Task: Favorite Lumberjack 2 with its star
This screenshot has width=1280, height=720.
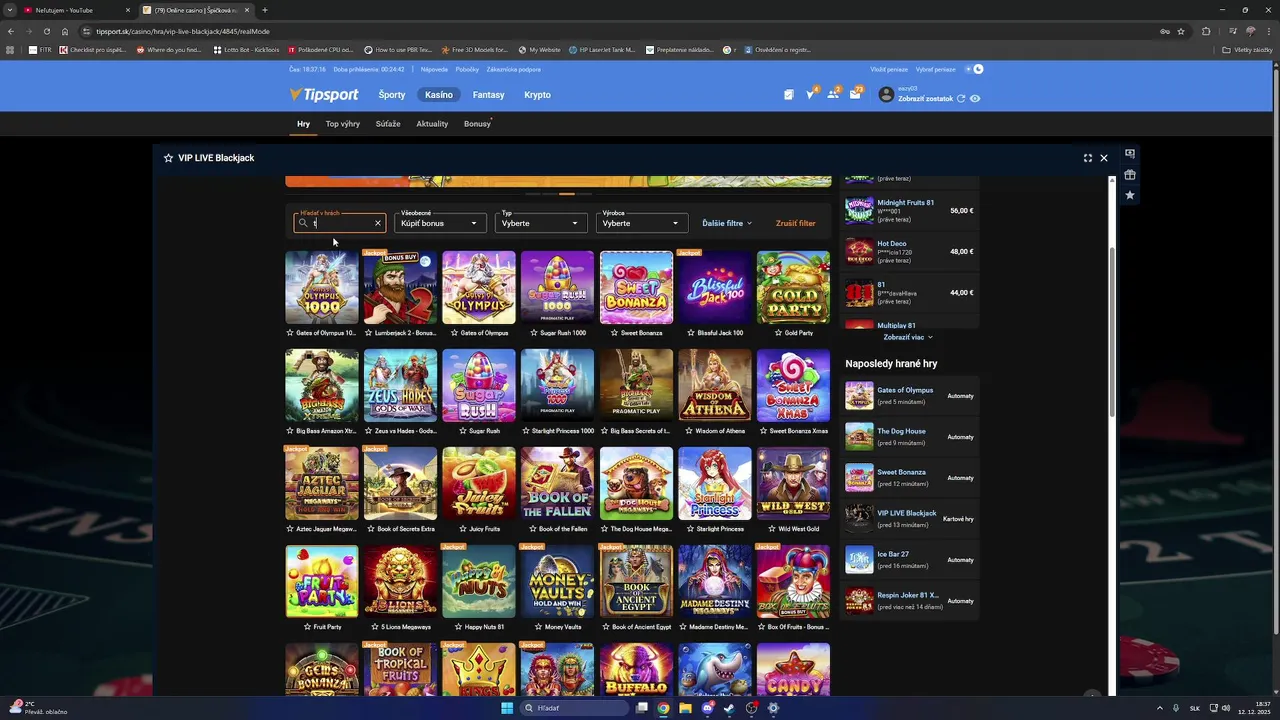Action: (369, 333)
